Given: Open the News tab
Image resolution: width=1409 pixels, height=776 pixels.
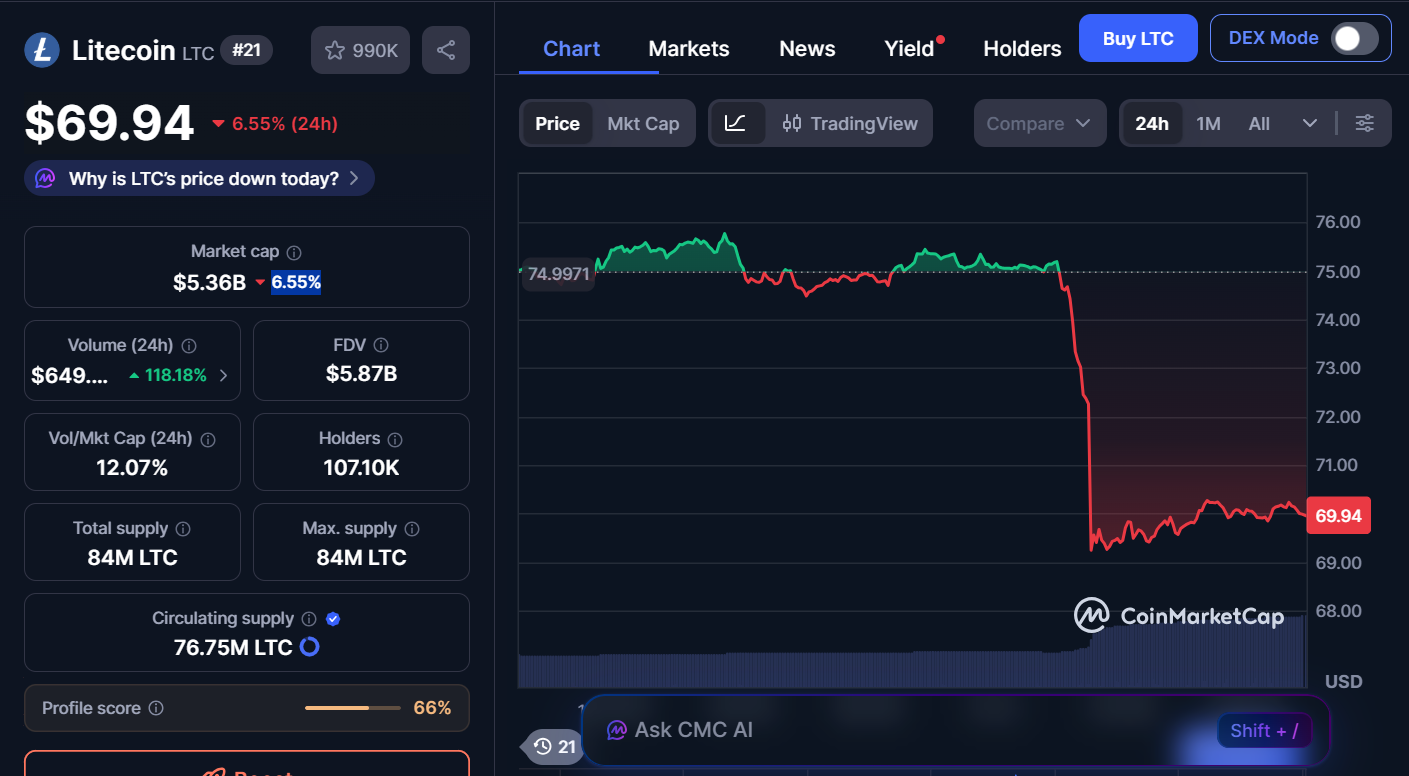Looking at the screenshot, I should pyautogui.click(x=806, y=48).
